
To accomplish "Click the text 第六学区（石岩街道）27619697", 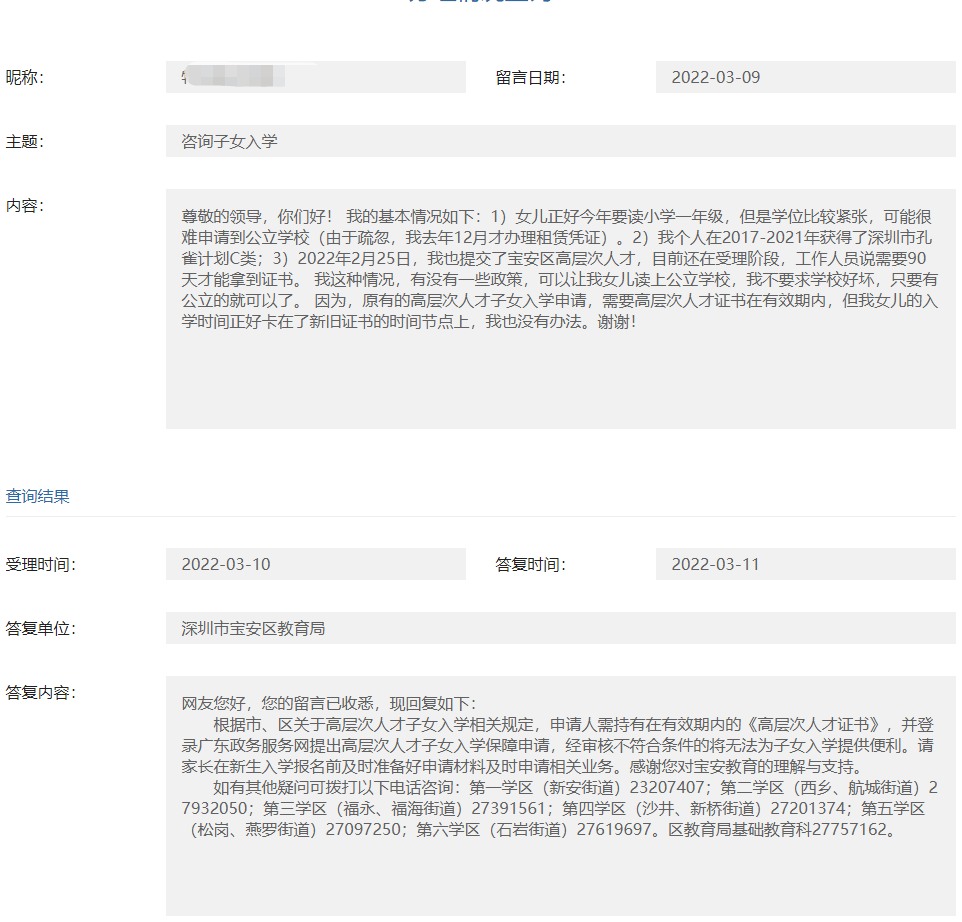I will tap(533, 829).
